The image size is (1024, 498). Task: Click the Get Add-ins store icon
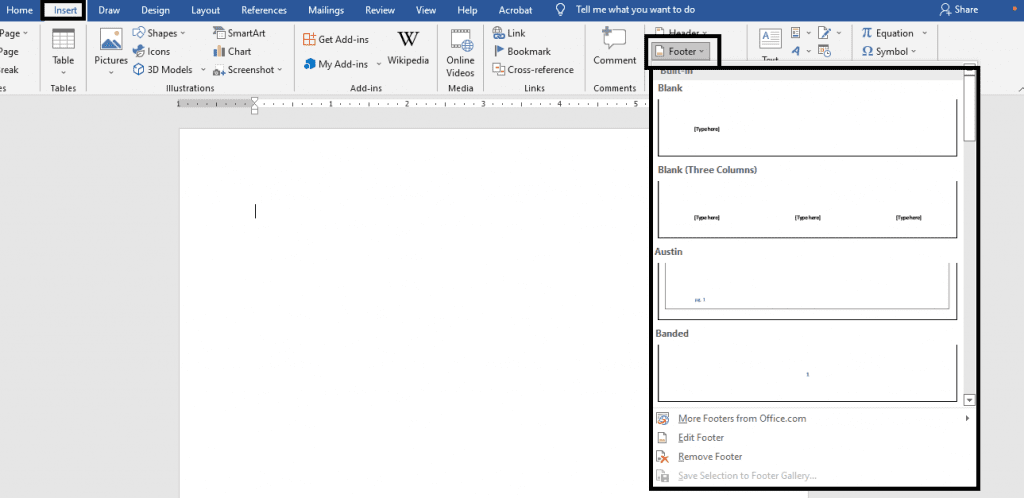309,39
